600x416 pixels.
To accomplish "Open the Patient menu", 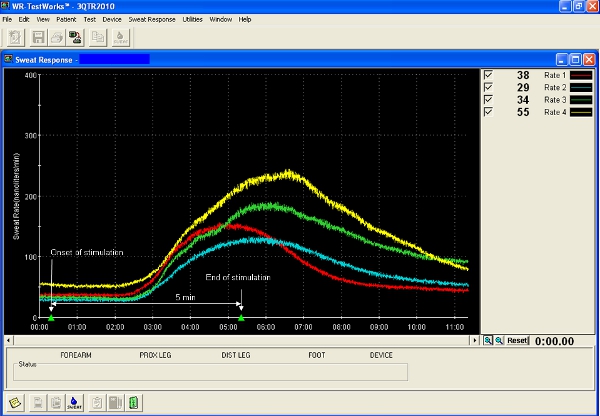I will click(66, 19).
